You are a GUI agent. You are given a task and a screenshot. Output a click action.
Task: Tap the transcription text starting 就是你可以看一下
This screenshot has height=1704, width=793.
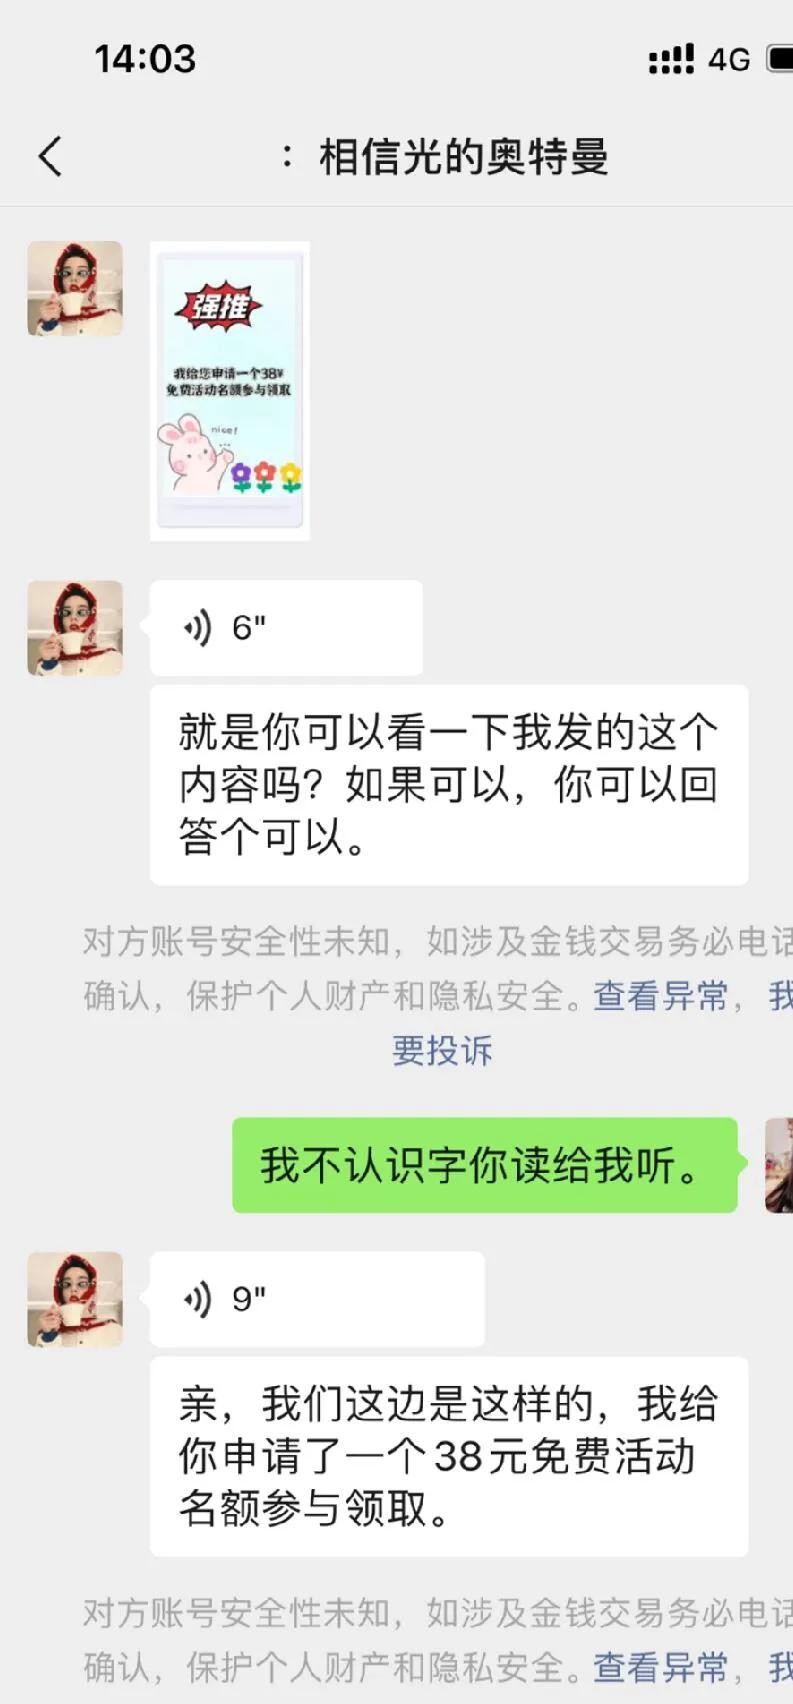[449, 785]
